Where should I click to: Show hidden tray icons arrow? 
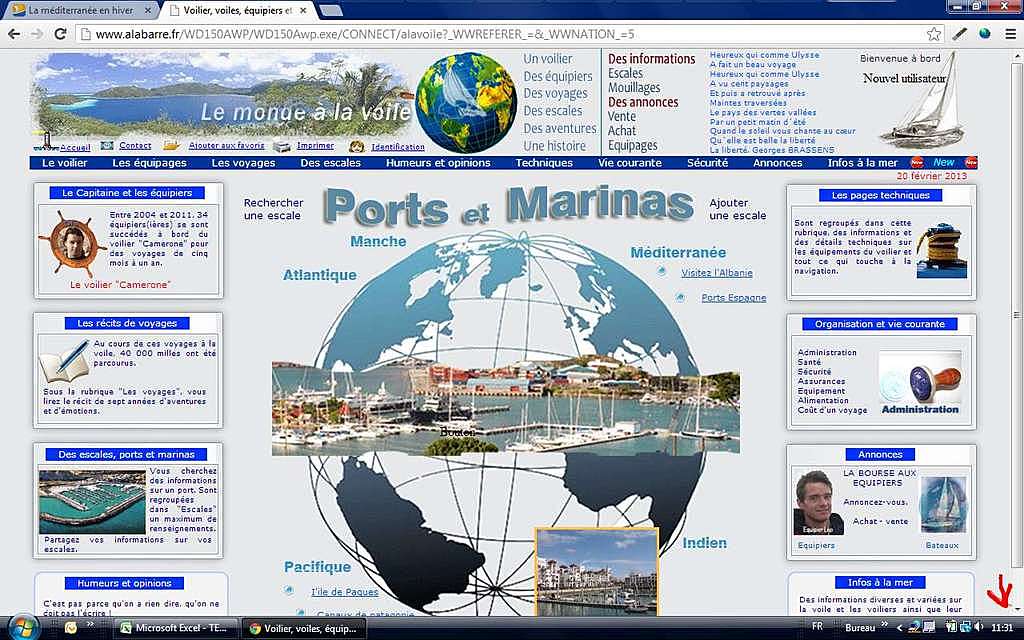(x=899, y=628)
